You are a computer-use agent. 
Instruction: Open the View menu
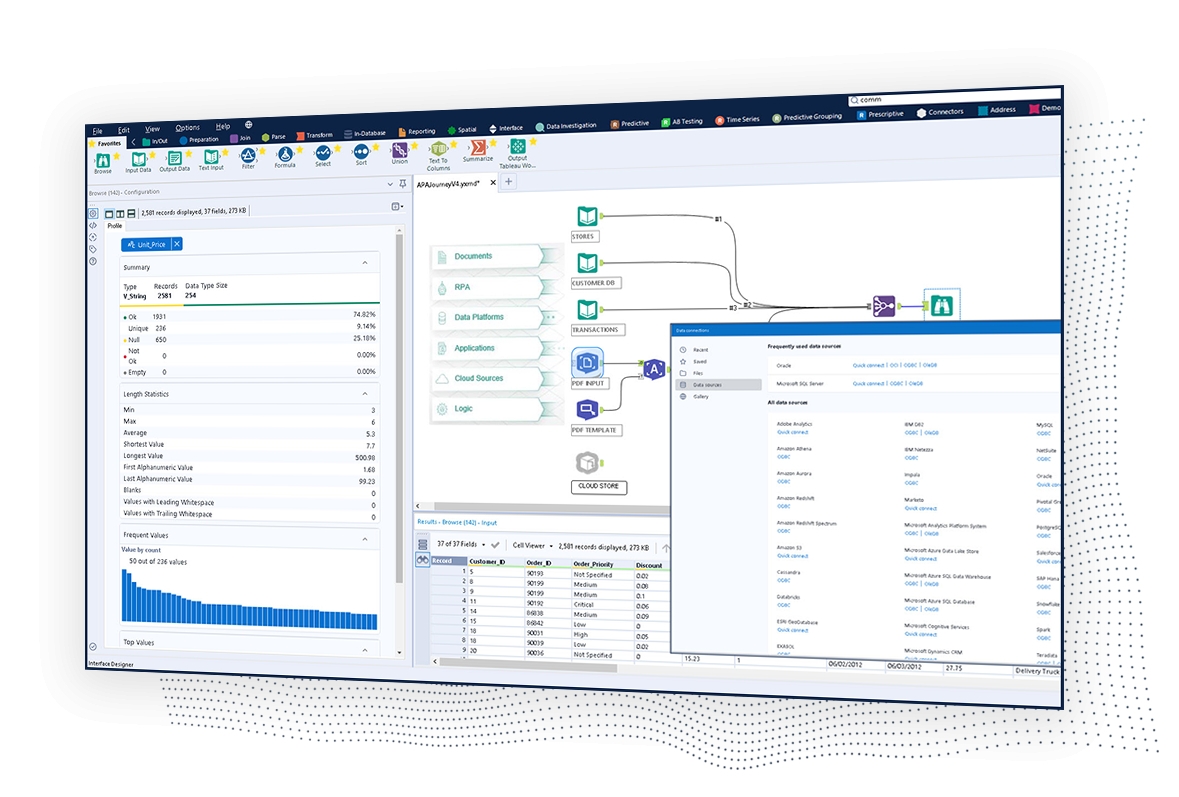point(152,129)
